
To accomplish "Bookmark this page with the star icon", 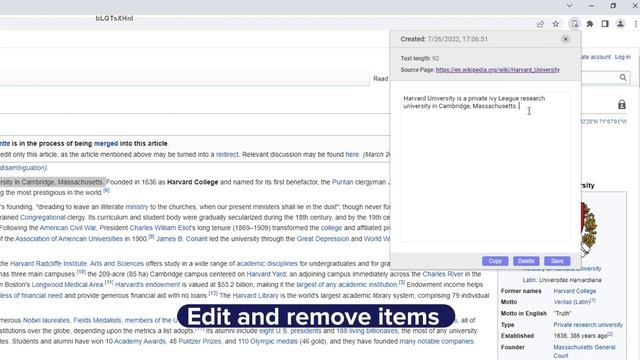I will [x=556, y=24].
